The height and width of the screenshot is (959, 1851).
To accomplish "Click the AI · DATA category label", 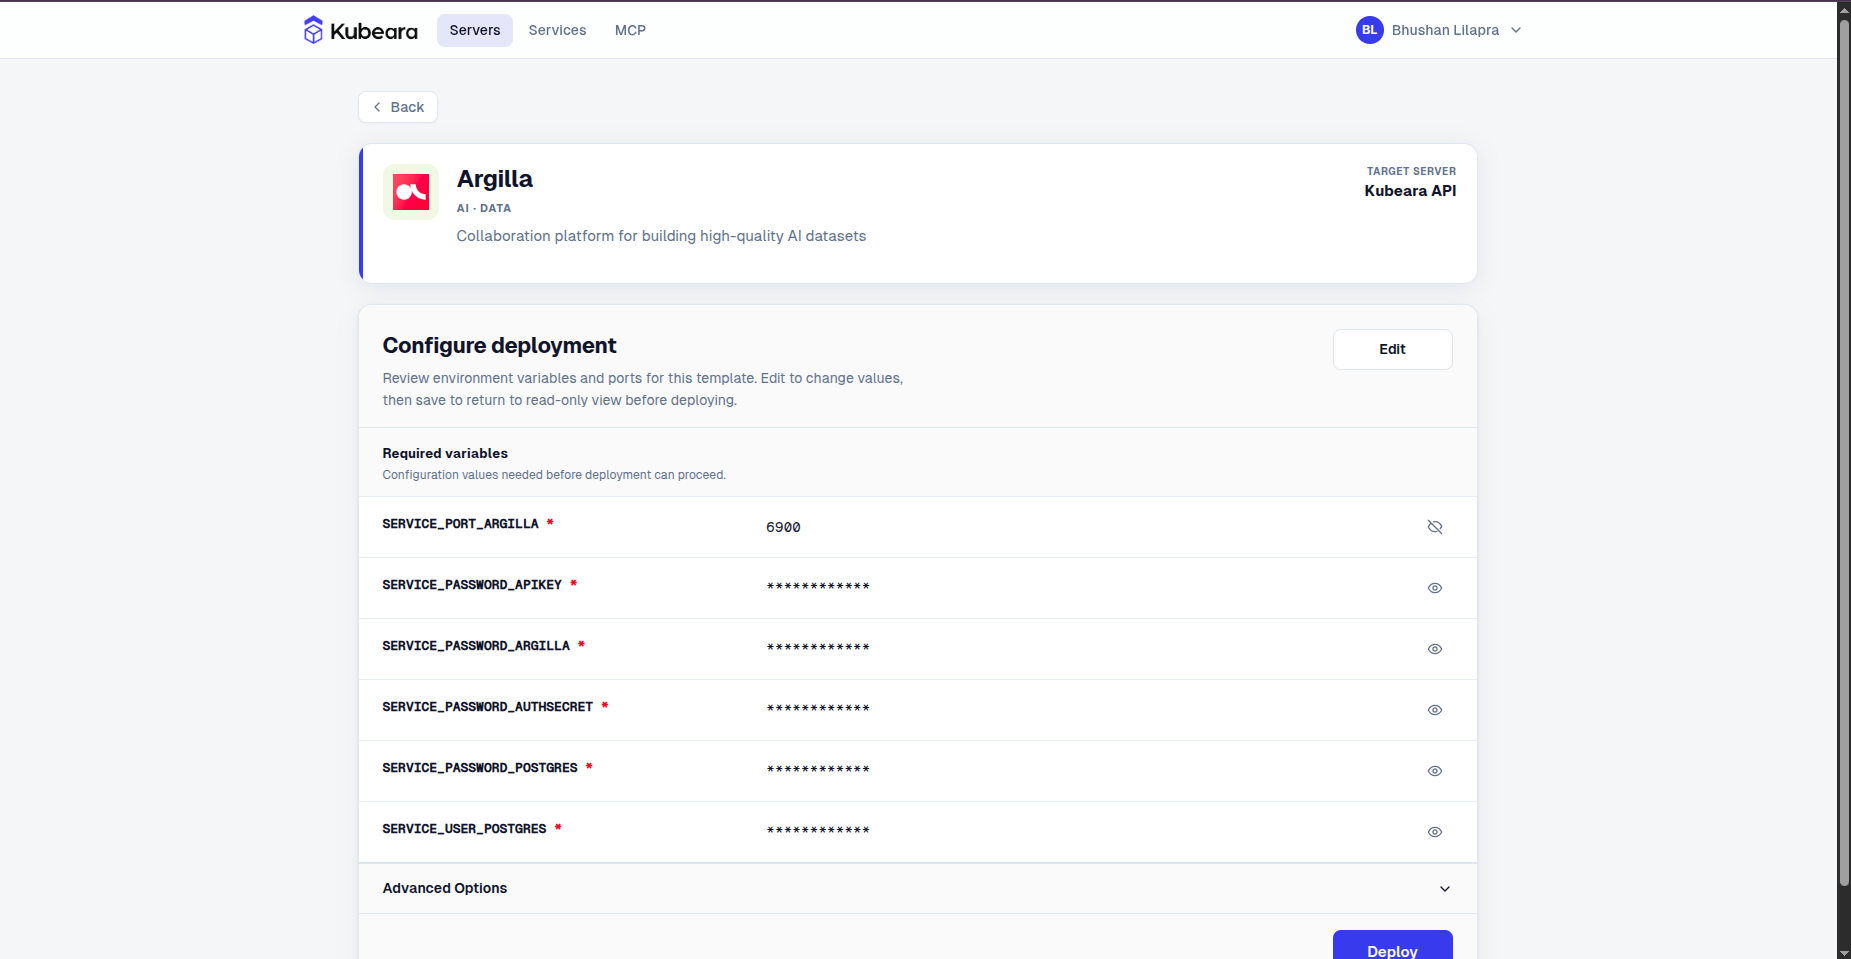I will pyautogui.click(x=484, y=208).
